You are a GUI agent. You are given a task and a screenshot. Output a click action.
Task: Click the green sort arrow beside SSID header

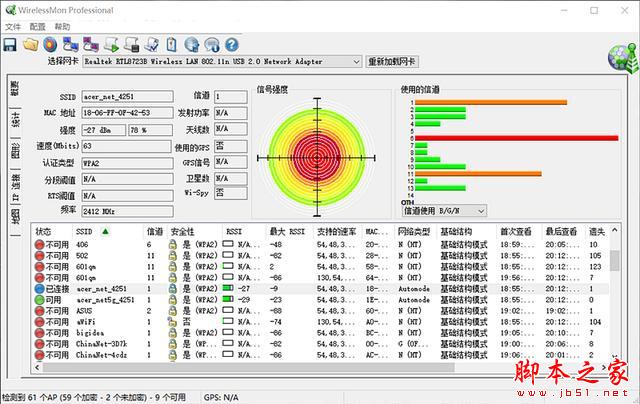(x=105, y=231)
